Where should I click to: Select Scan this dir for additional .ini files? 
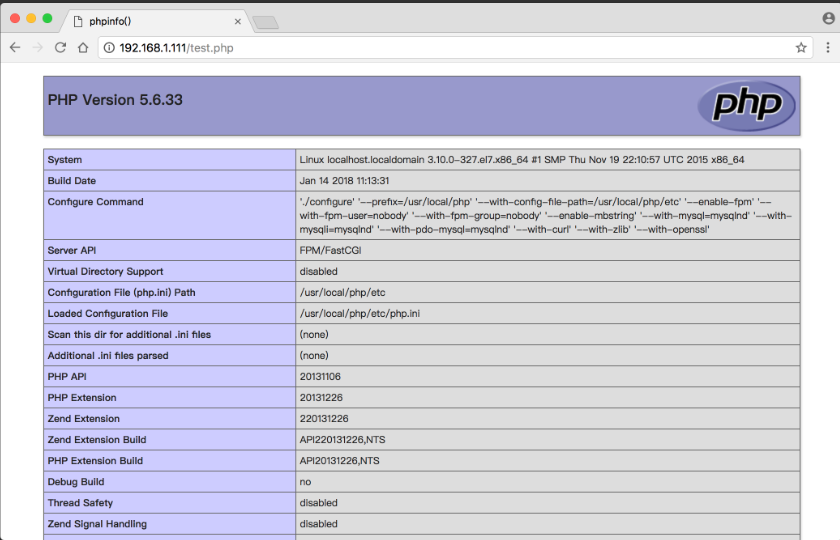point(129,334)
